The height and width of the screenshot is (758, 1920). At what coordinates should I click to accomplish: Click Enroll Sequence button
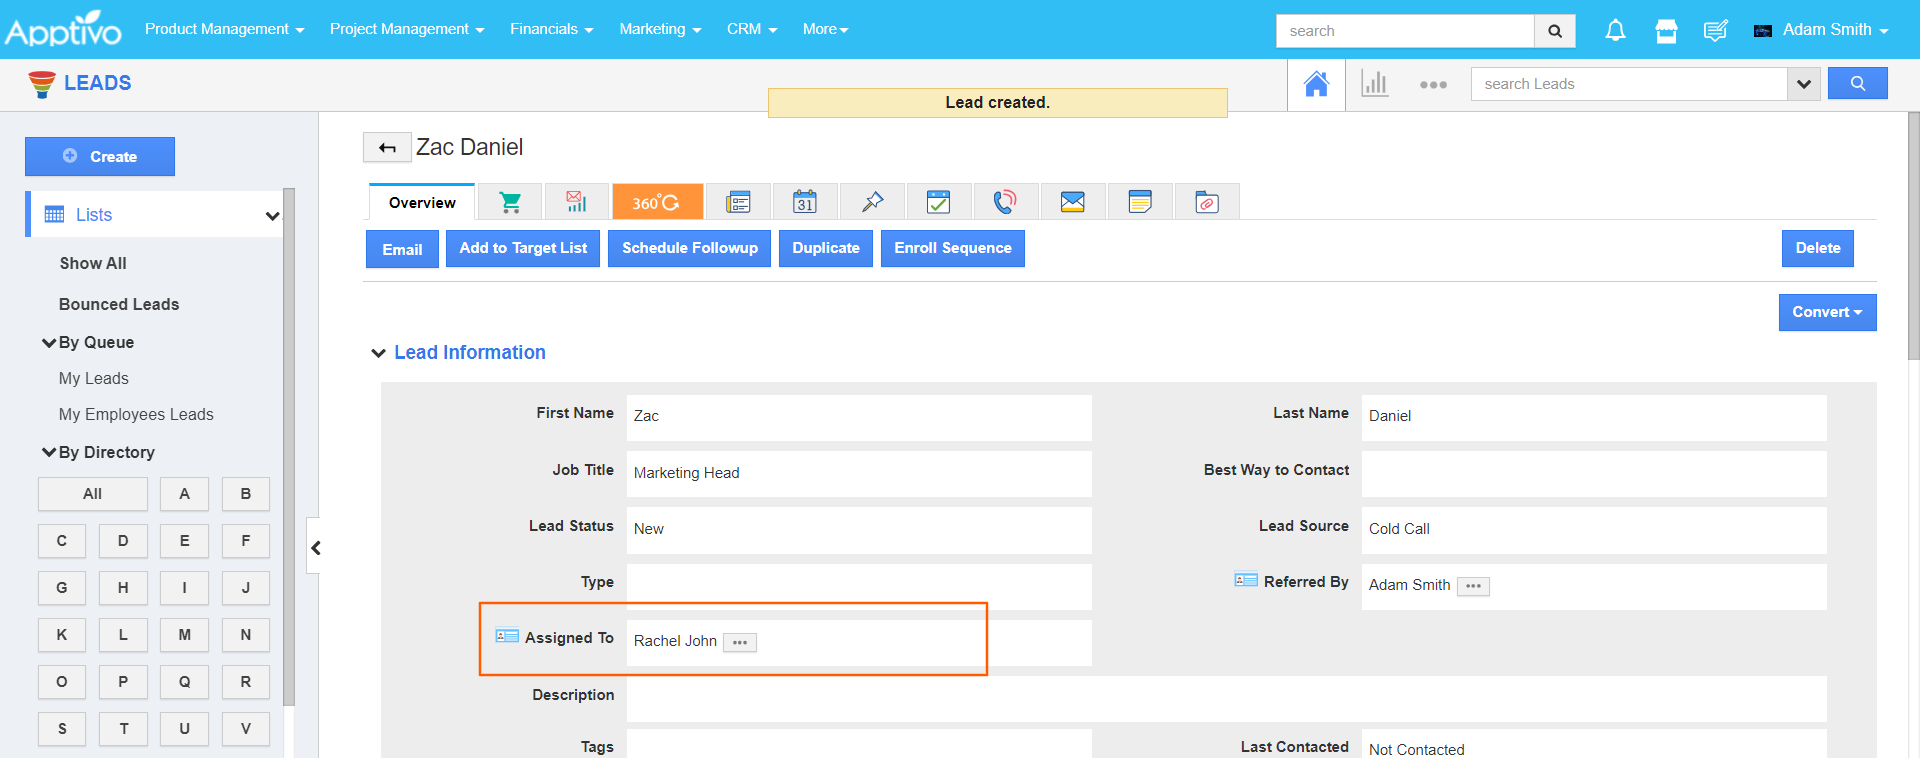953,248
